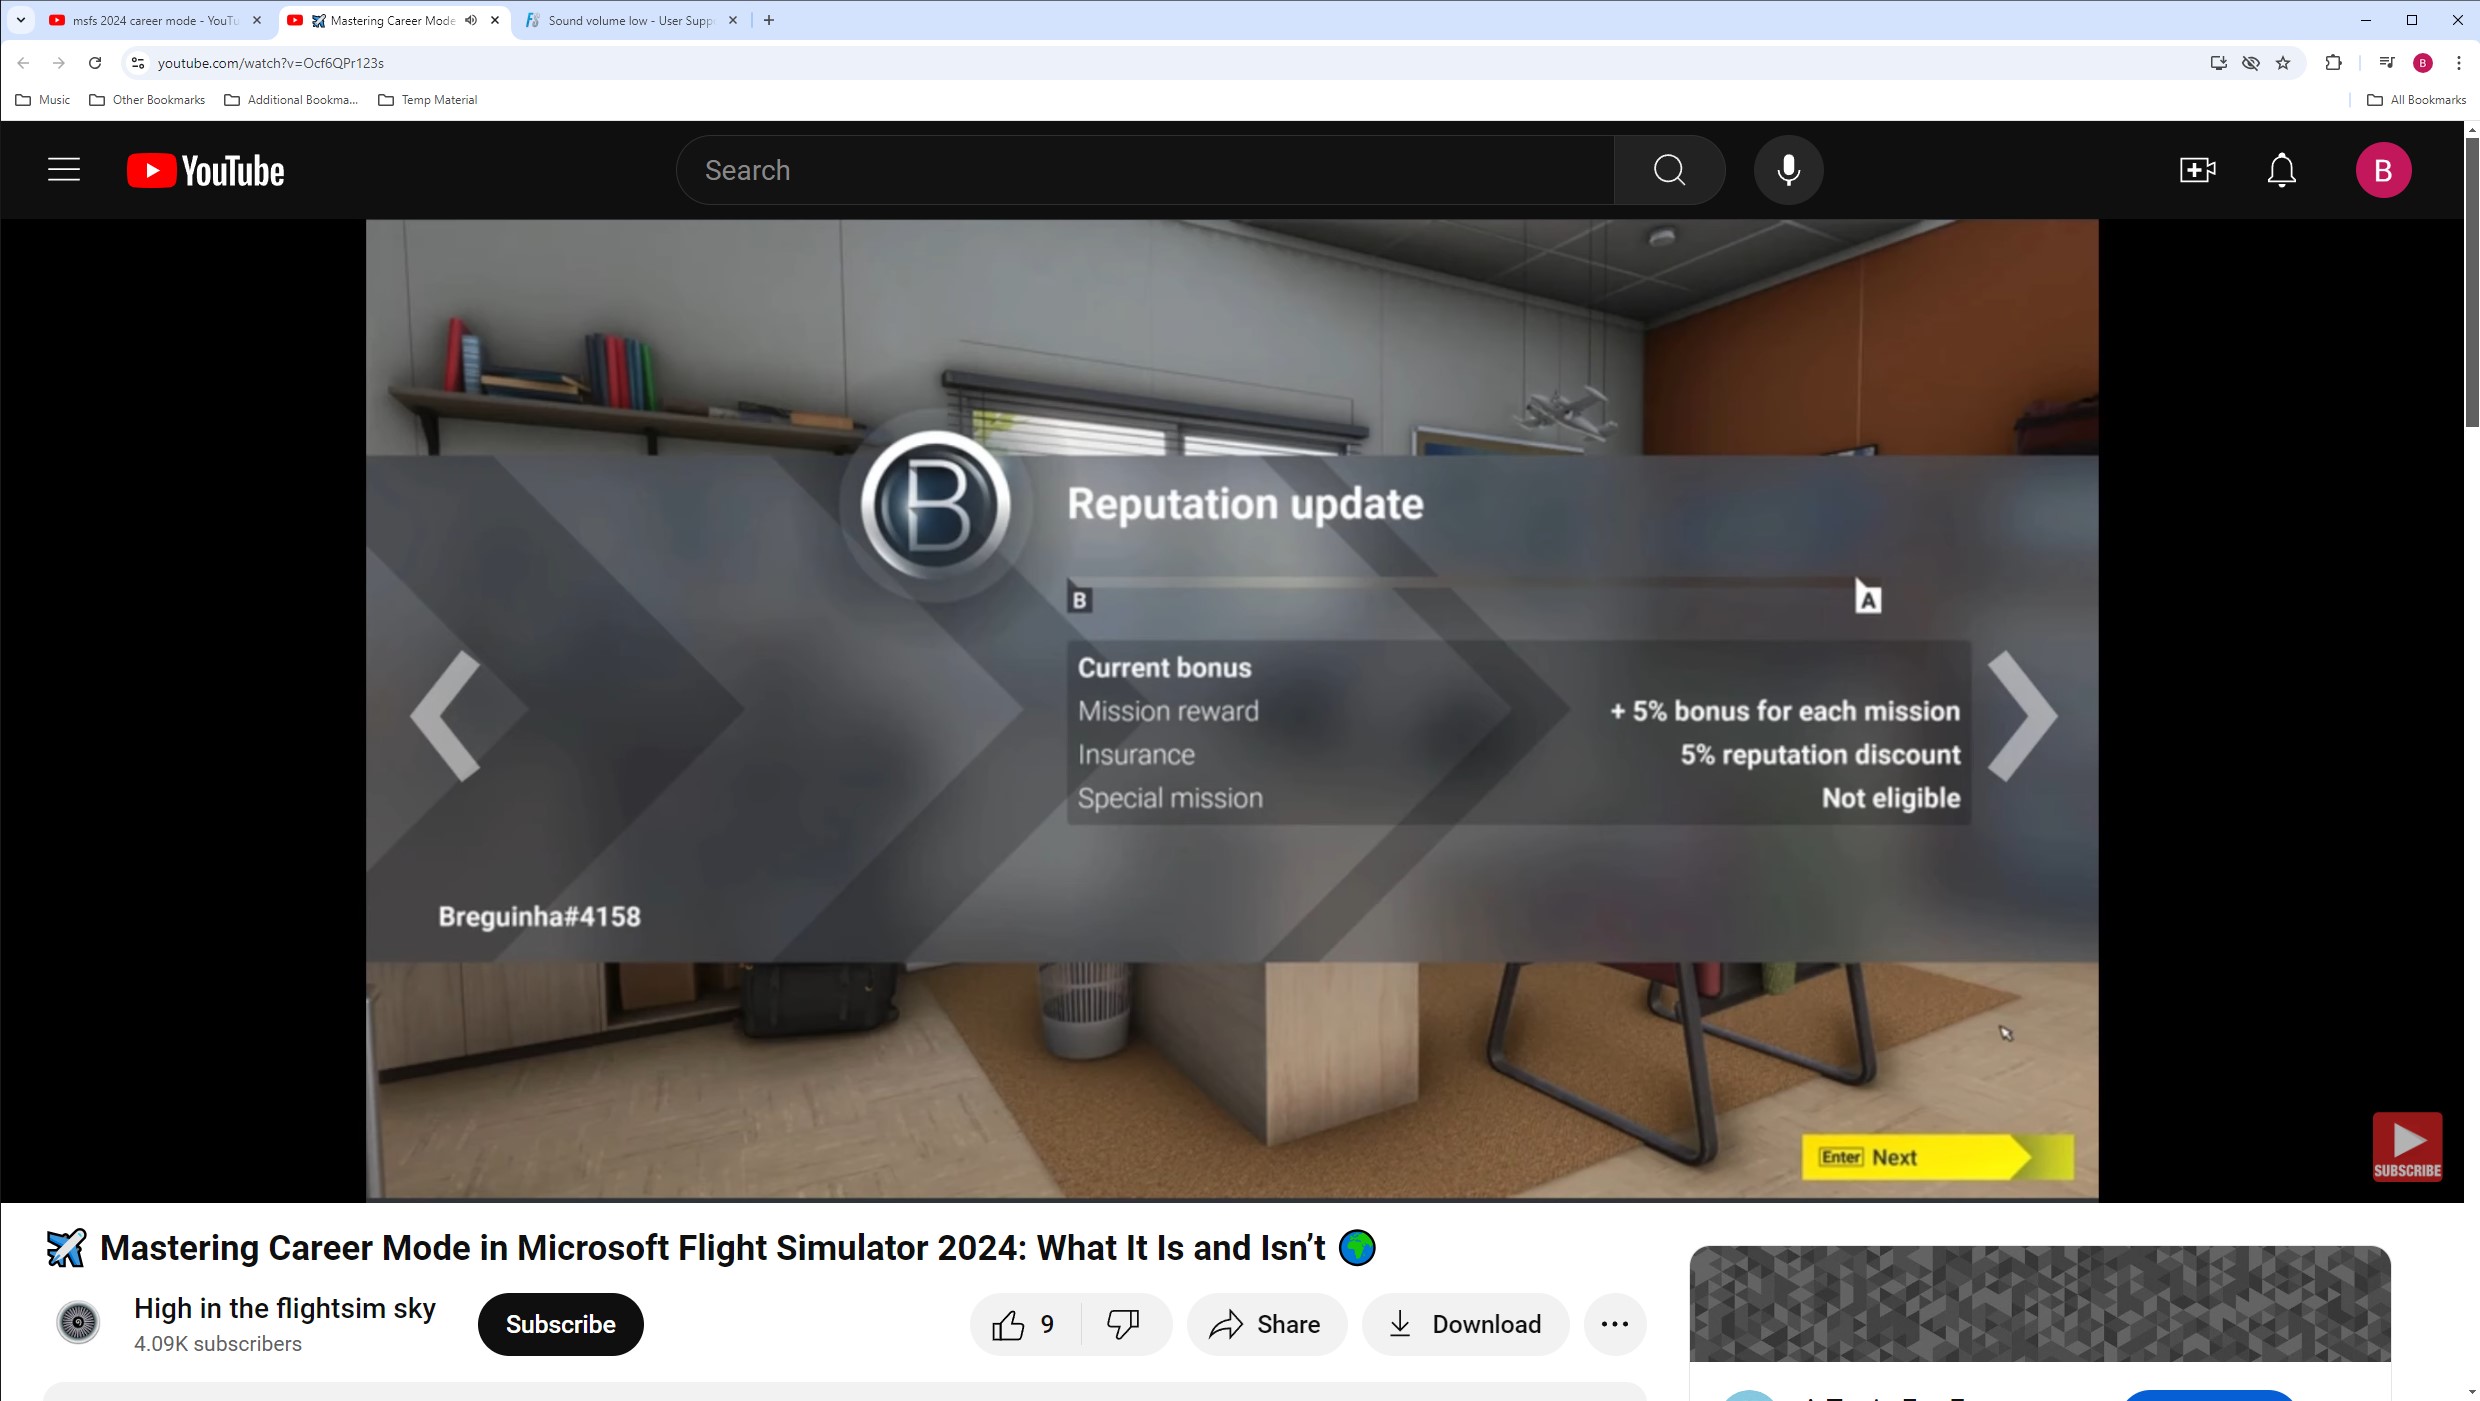This screenshot has width=2480, height=1401.
Task: Click the like count number 9
Action: [x=1046, y=1324]
